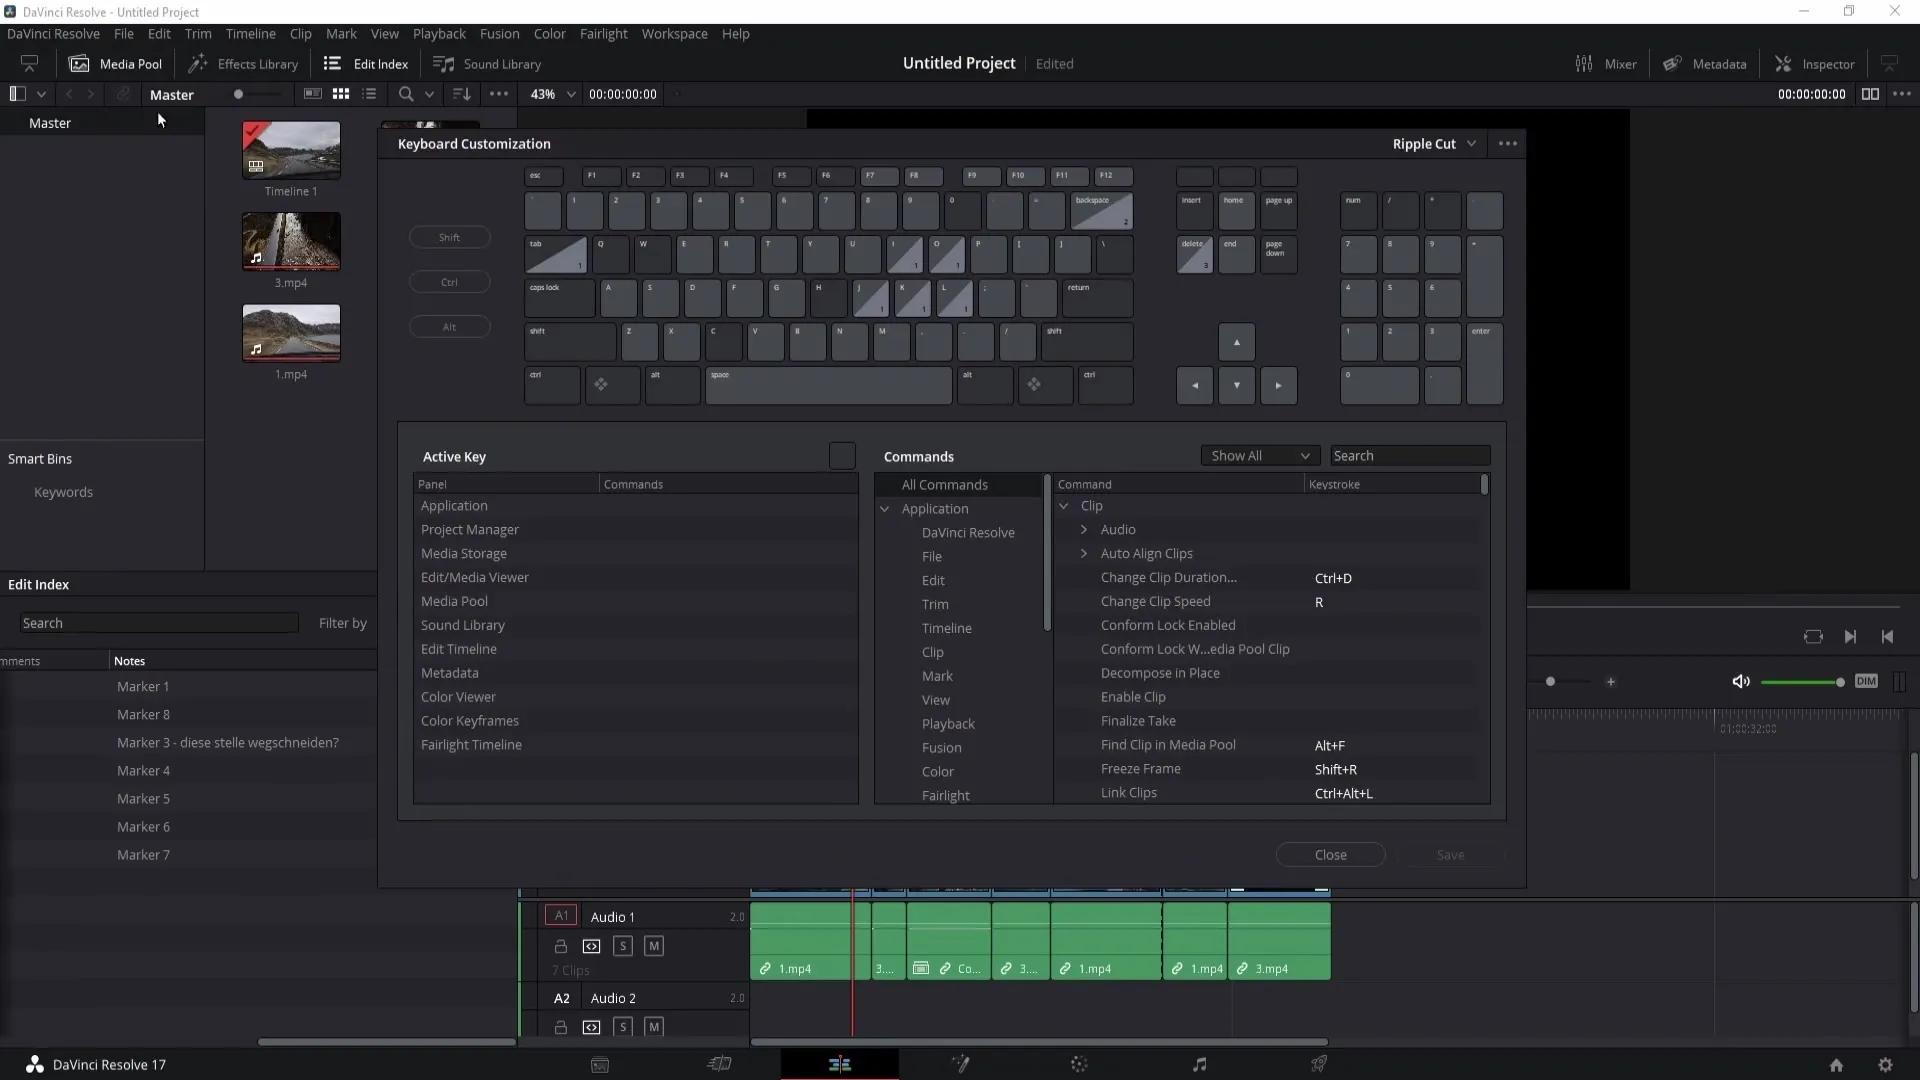This screenshot has height=1080, width=1920.
Task: Select Edit Timeline in Active Key panel list
Action: coord(636,649)
